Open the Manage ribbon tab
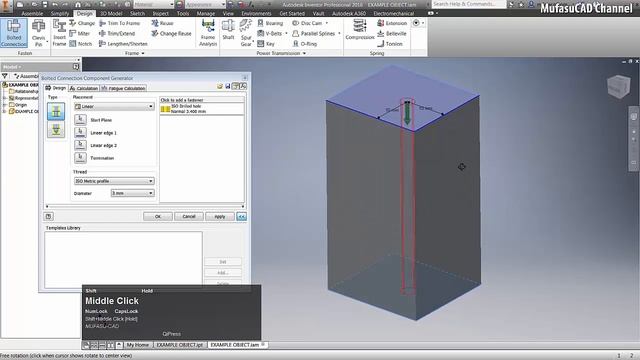The height and width of the screenshot is (360, 640). click(206, 13)
